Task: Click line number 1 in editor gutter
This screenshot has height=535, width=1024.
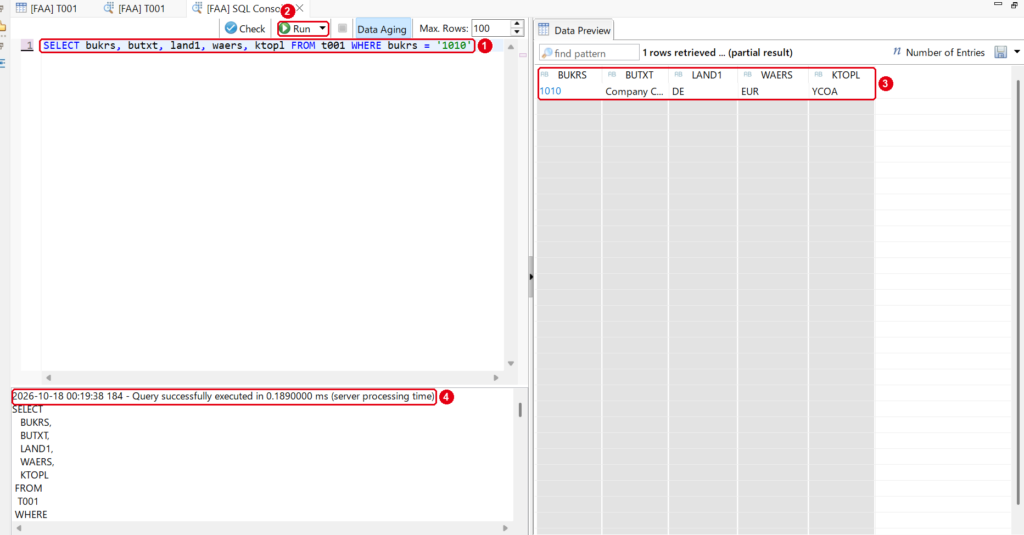Action: 28,46
